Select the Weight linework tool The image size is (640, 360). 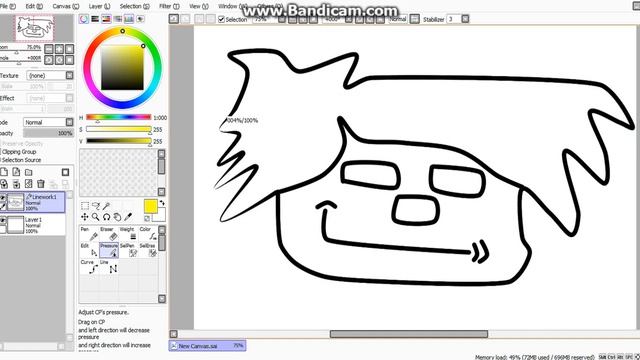click(x=128, y=233)
